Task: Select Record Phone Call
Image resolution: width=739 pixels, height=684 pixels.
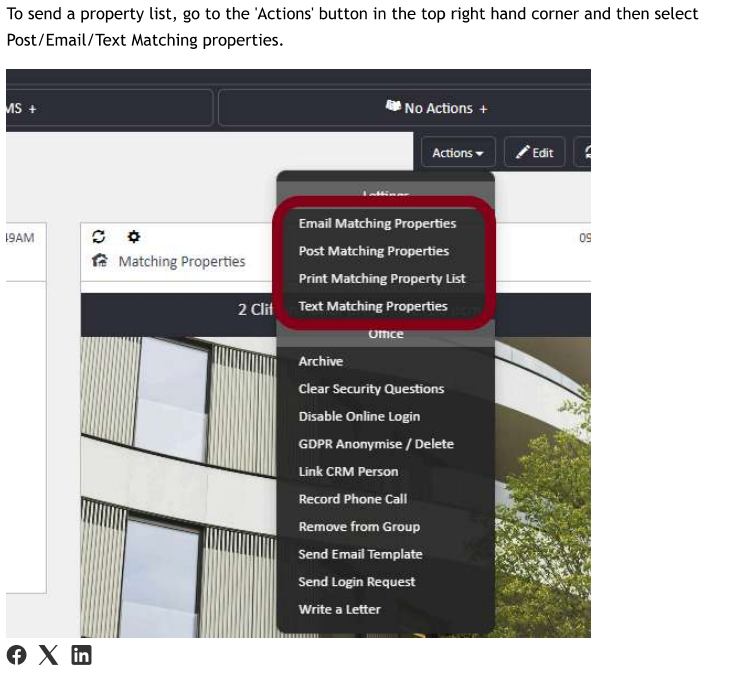Action: coord(352,499)
